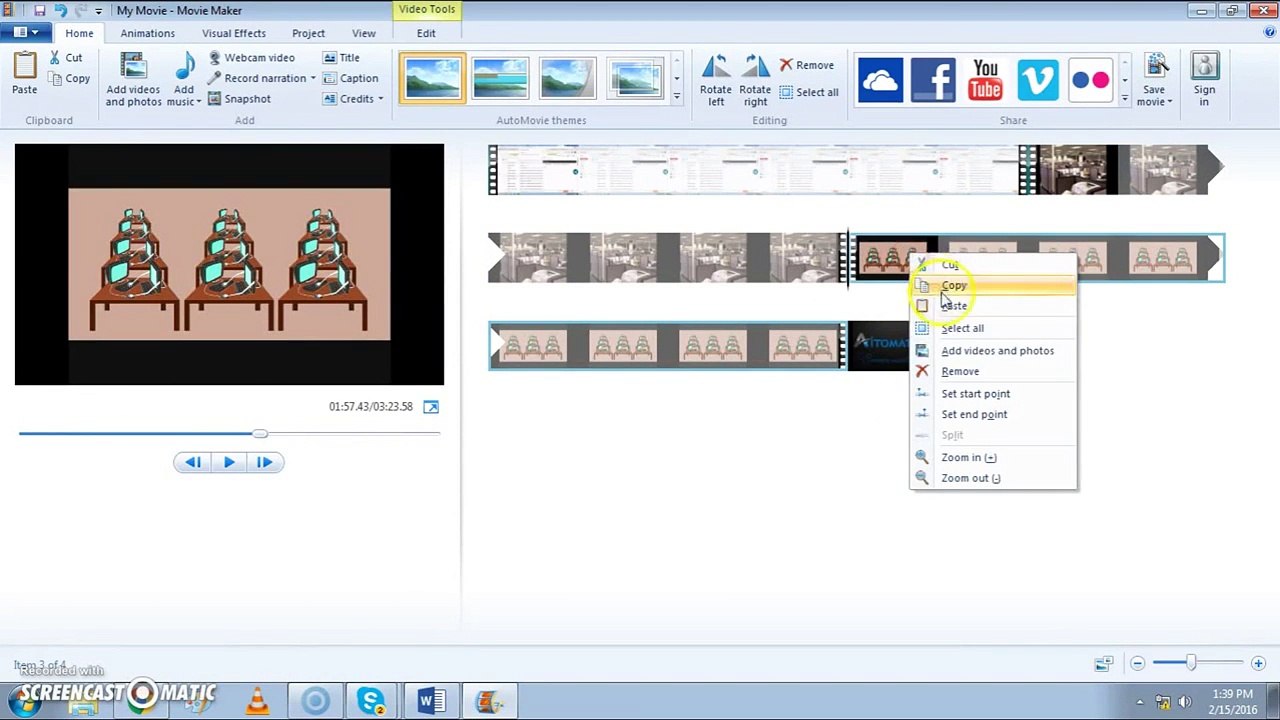
Task: Open the Help question mark icon
Action: coord(1270,32)
